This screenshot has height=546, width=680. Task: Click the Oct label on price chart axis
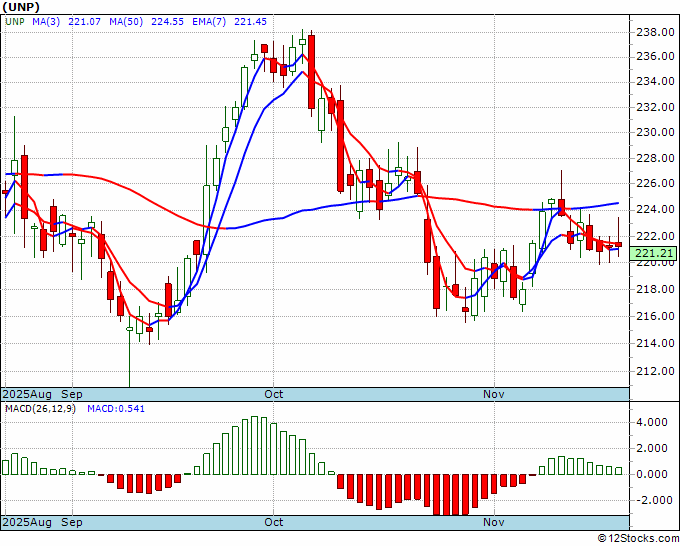(x=274, y=394)
